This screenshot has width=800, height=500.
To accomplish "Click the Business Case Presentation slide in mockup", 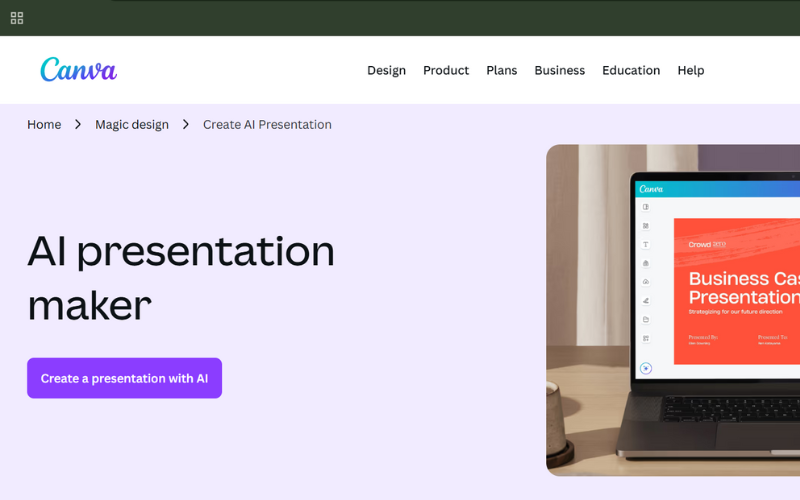I will tap(737, 291).
